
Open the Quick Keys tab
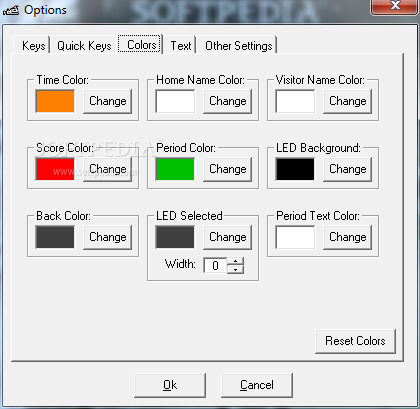84,45
